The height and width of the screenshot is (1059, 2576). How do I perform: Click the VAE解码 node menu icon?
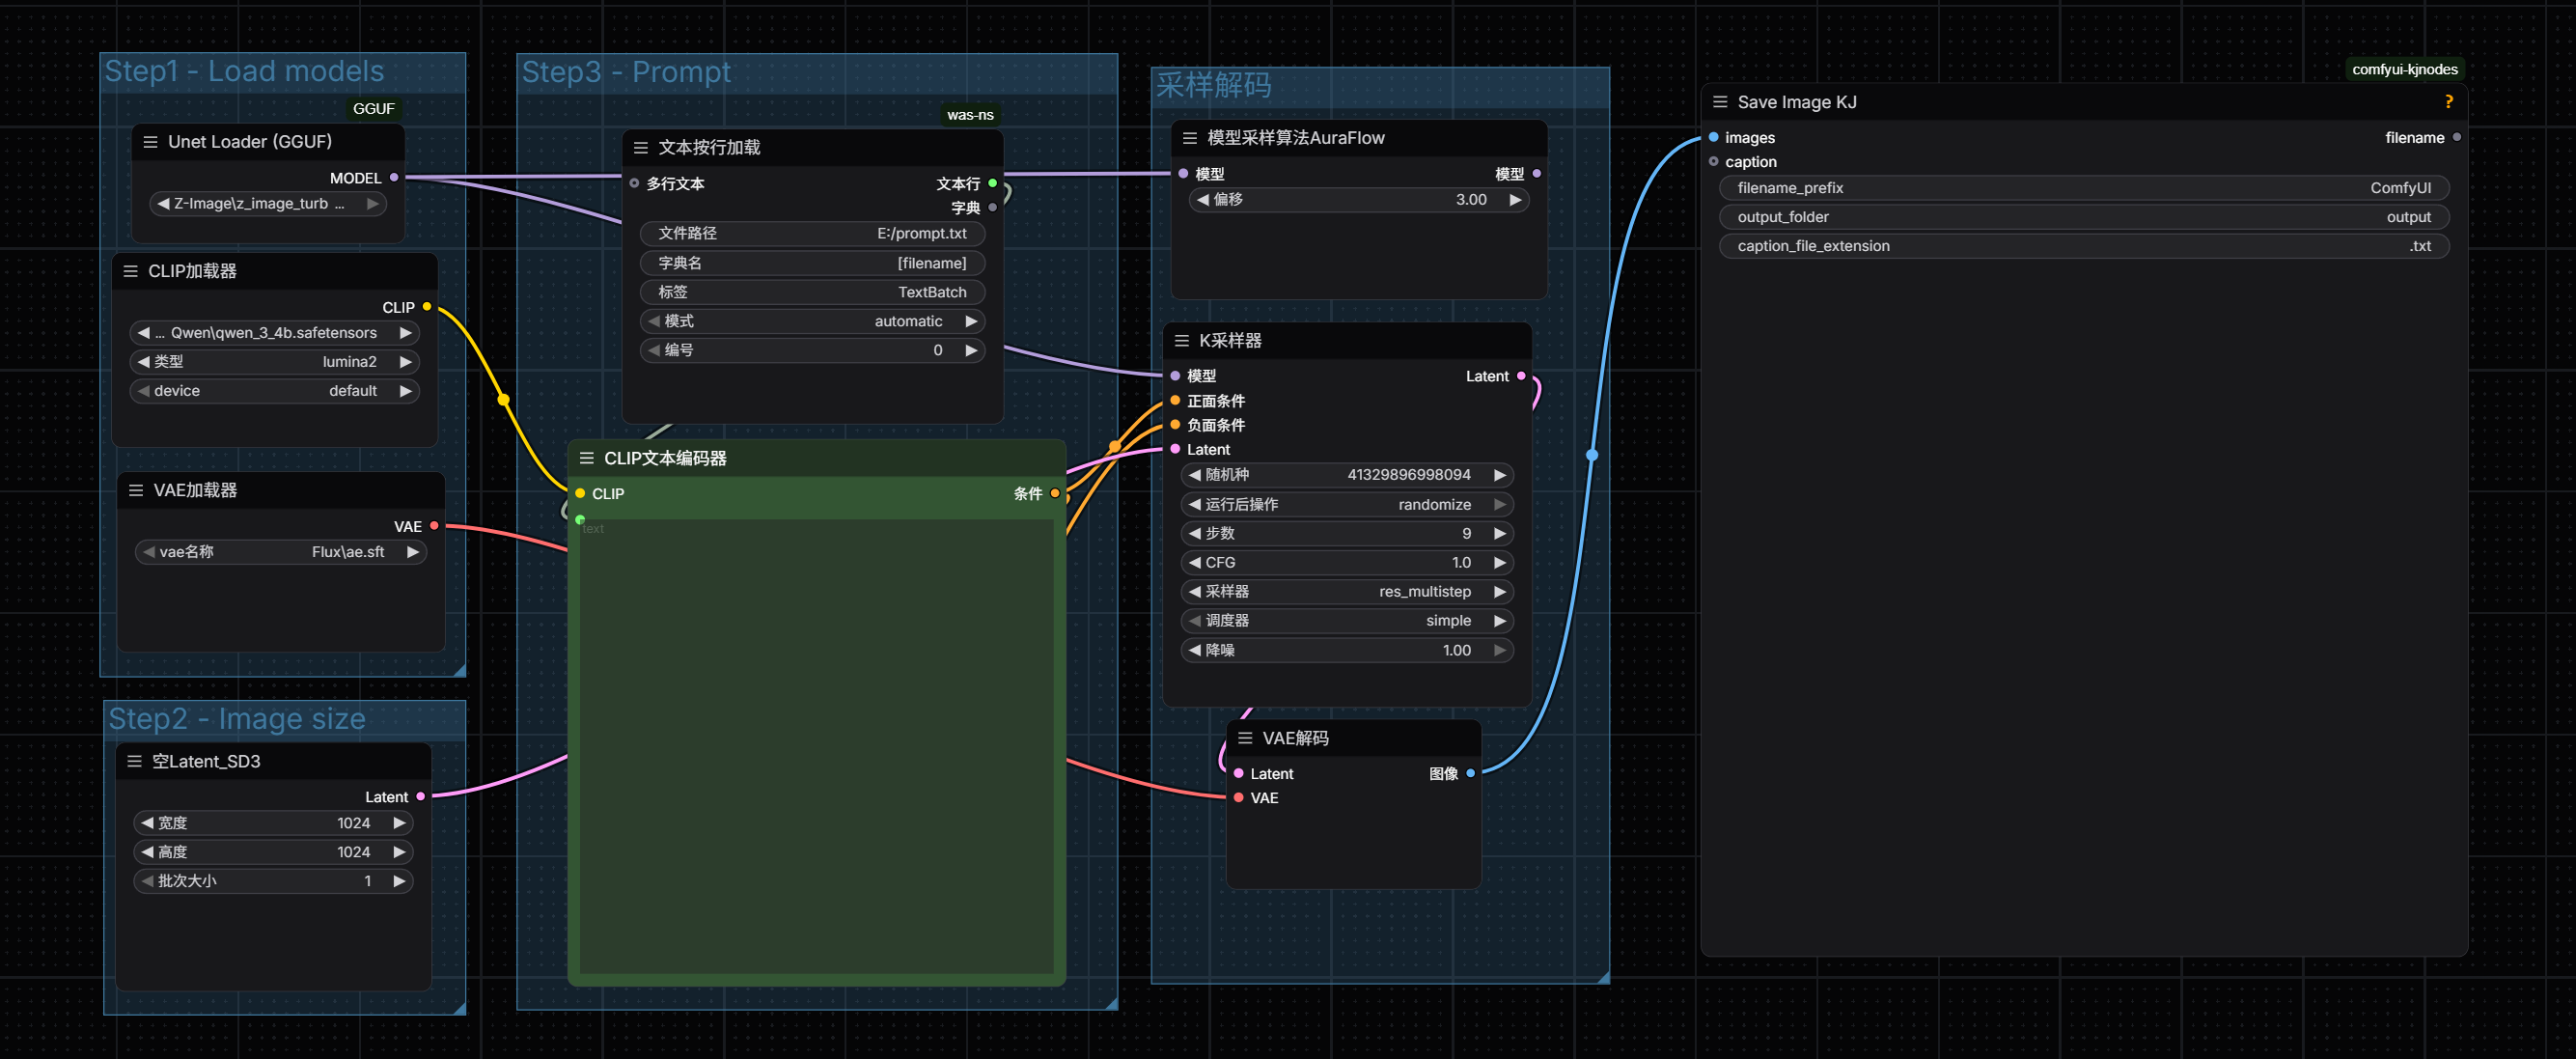(x=1245, y=738)
